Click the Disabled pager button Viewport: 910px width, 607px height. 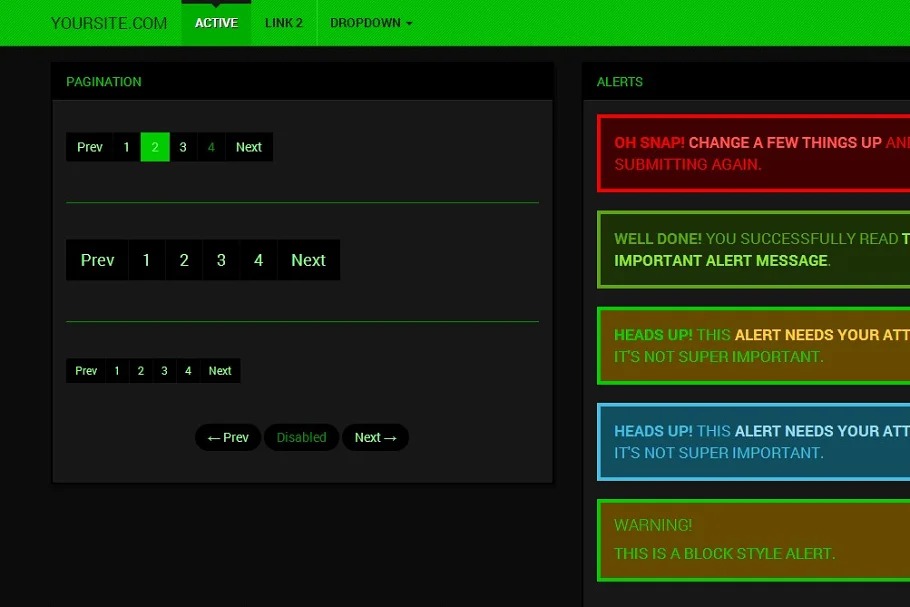[x=301, y=438]
